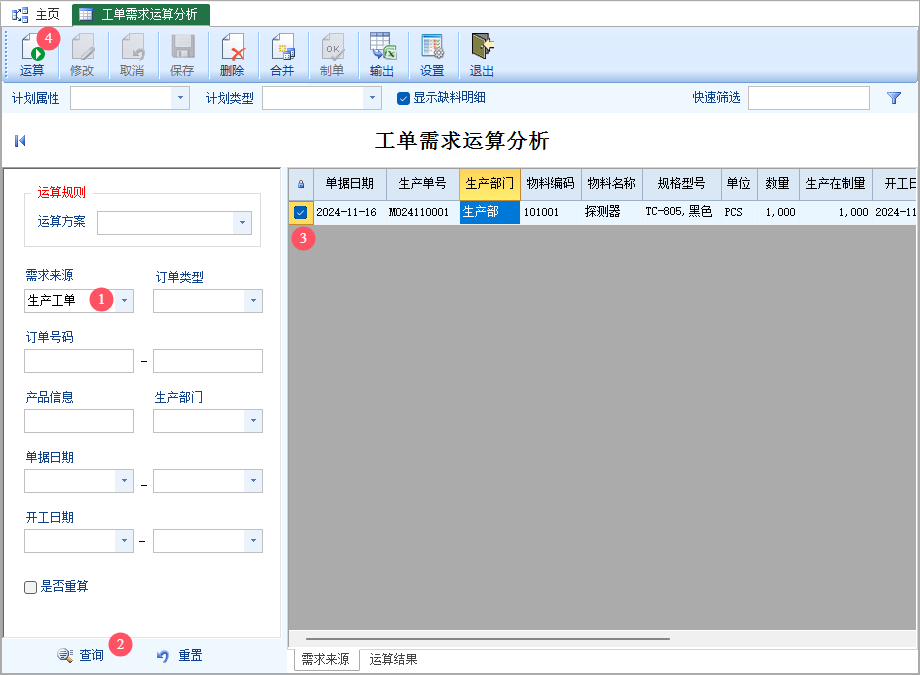Select the highlighted 生产部 cell
Screen dimensions: 920x675
489,212
